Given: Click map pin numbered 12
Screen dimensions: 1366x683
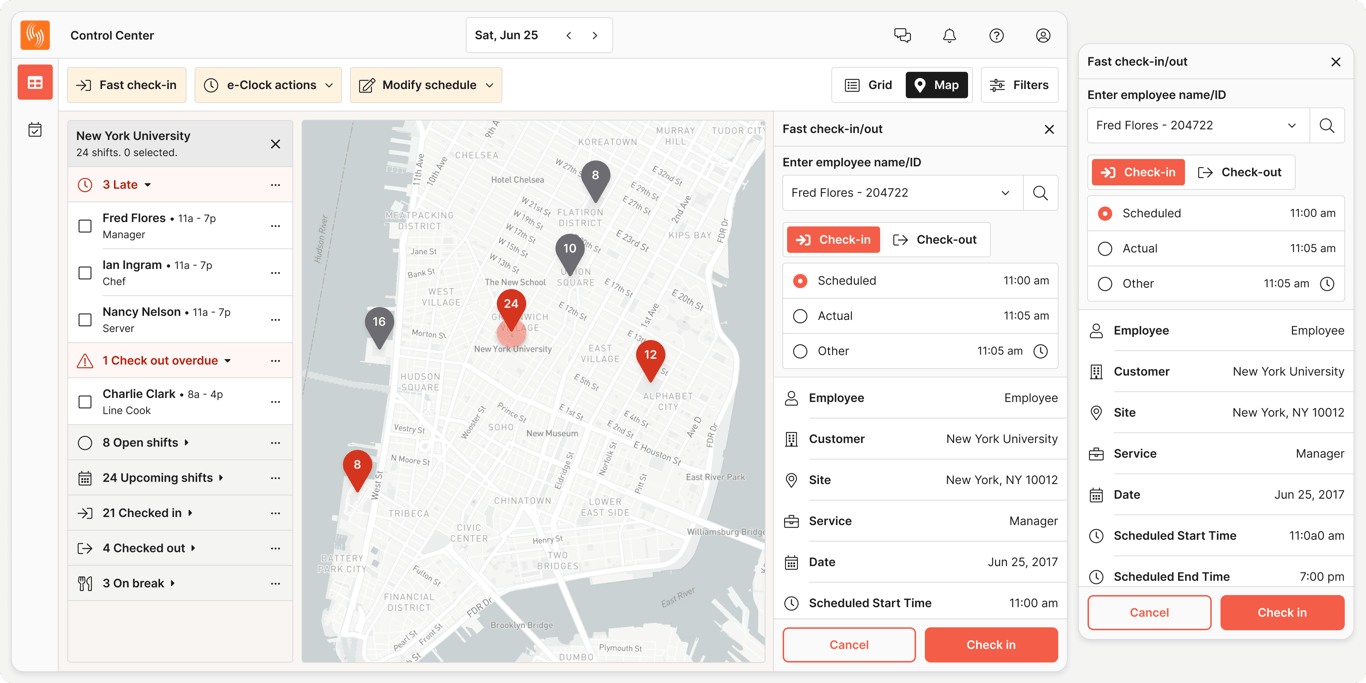Looking at the screenshot, I should (650, 359).
